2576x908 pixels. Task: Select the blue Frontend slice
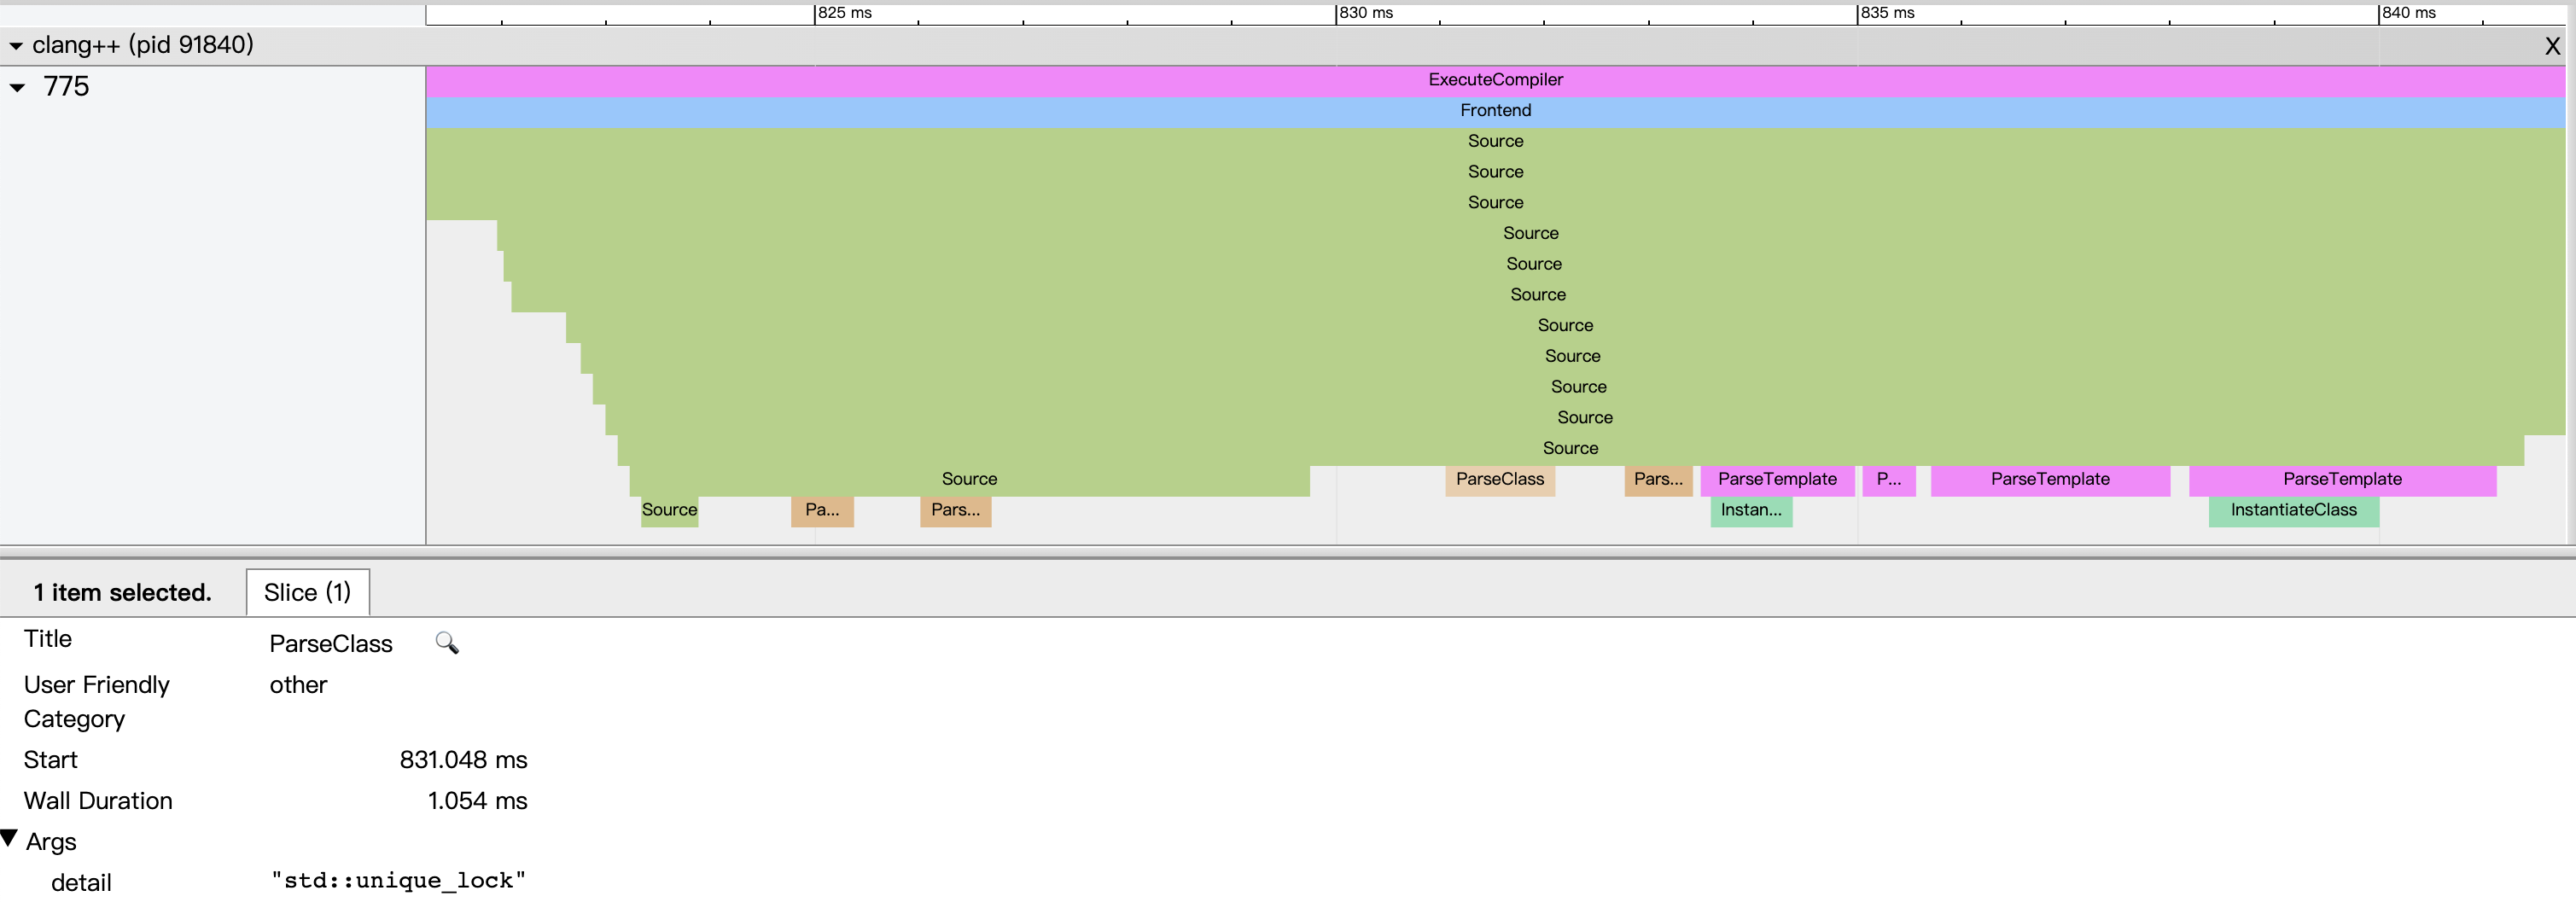1494,111
